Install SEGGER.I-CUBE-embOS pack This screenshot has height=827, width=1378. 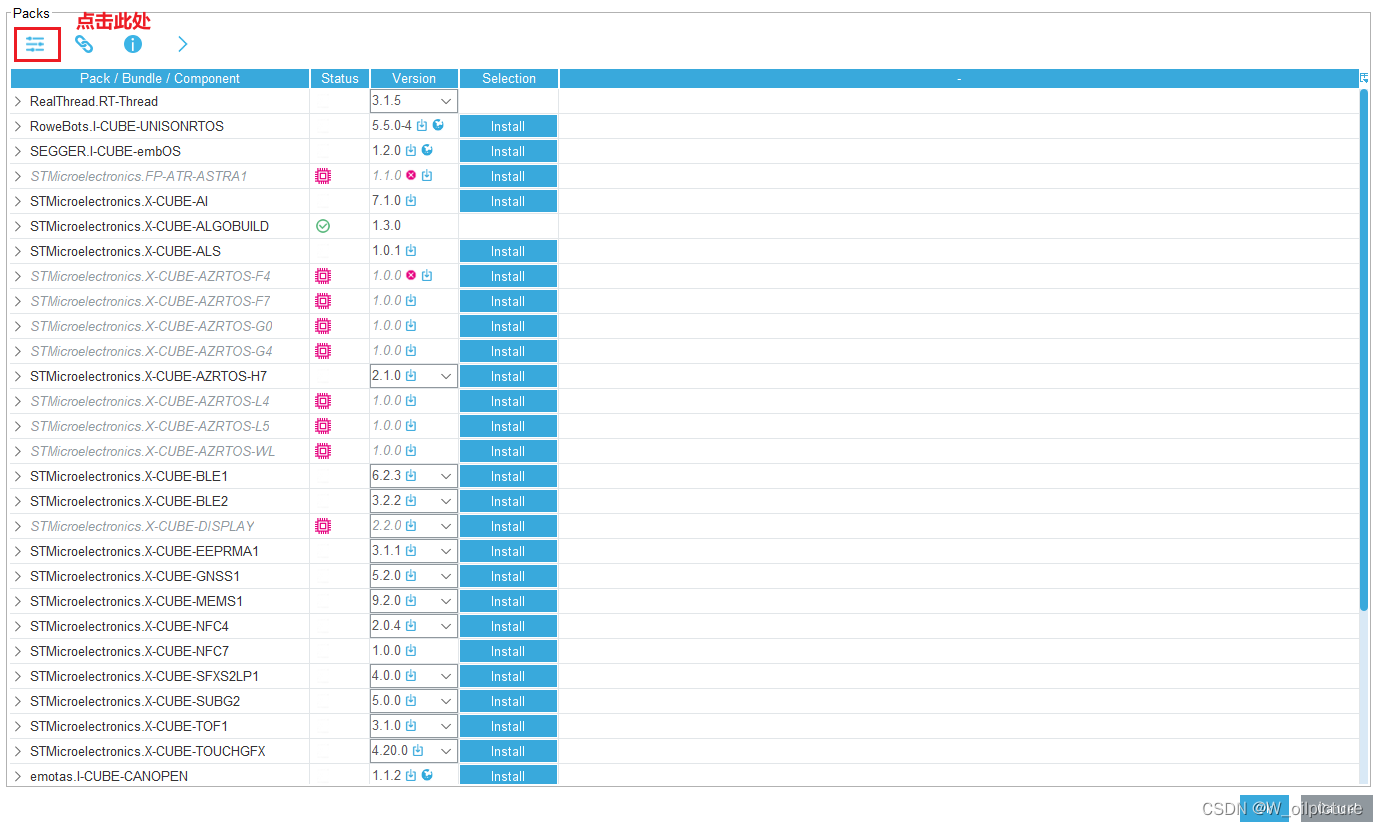click(508, 151)
